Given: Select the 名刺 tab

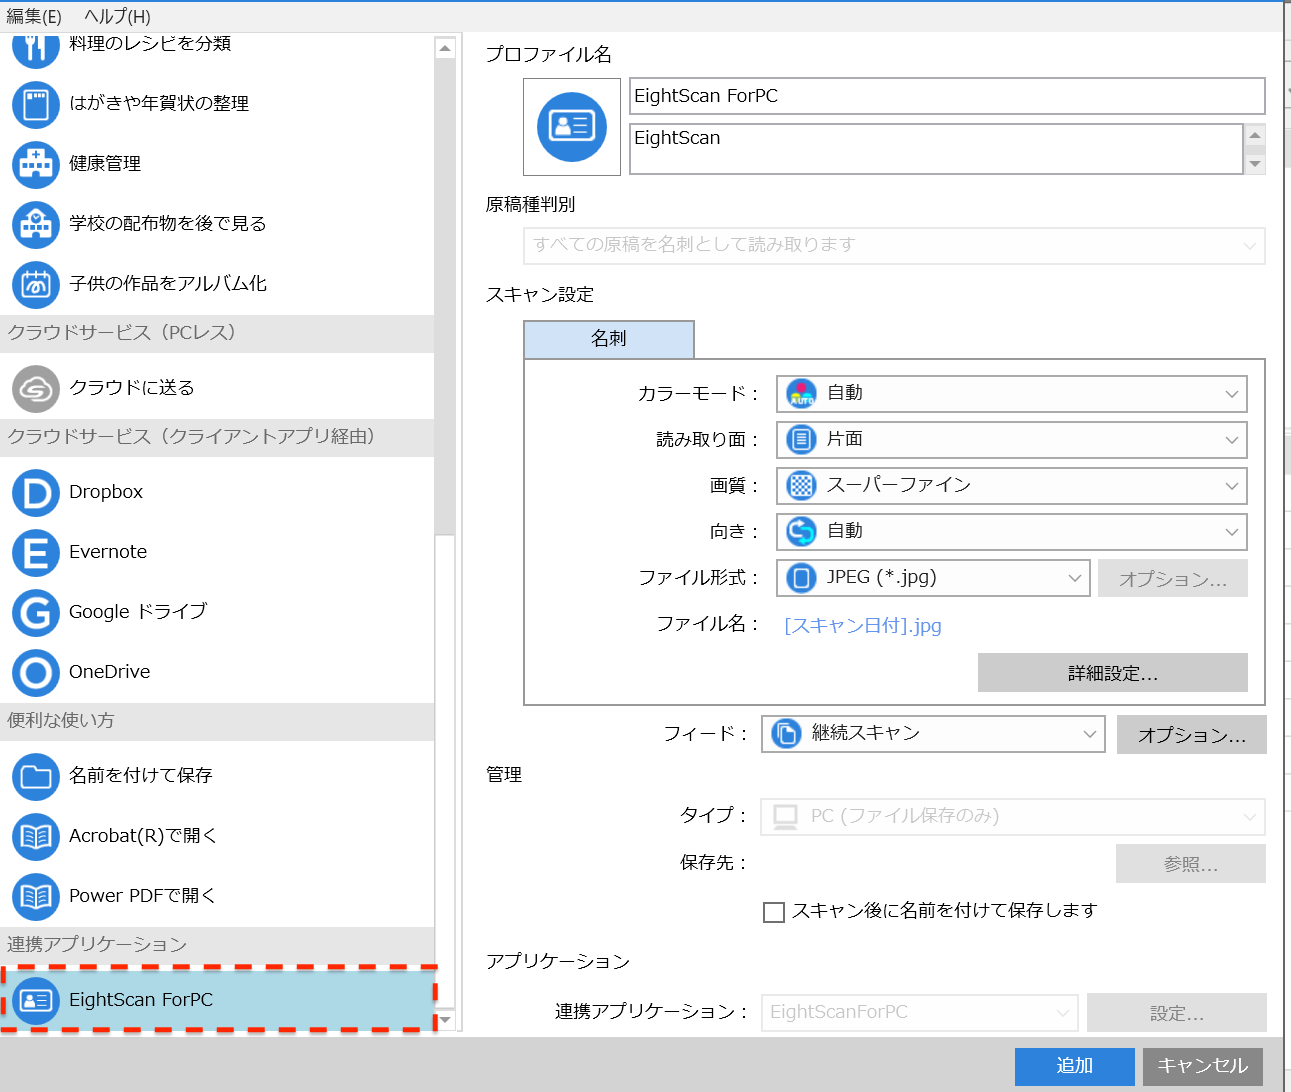Looking at the screenshot, I should pyautogui.click(x=609, y=339).
